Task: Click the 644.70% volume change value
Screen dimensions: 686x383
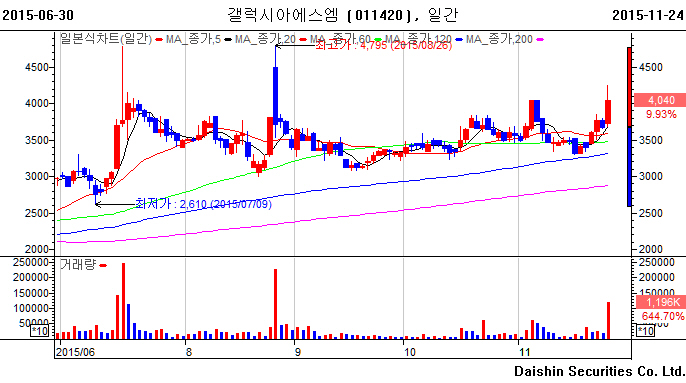Action: click(663, 316)
